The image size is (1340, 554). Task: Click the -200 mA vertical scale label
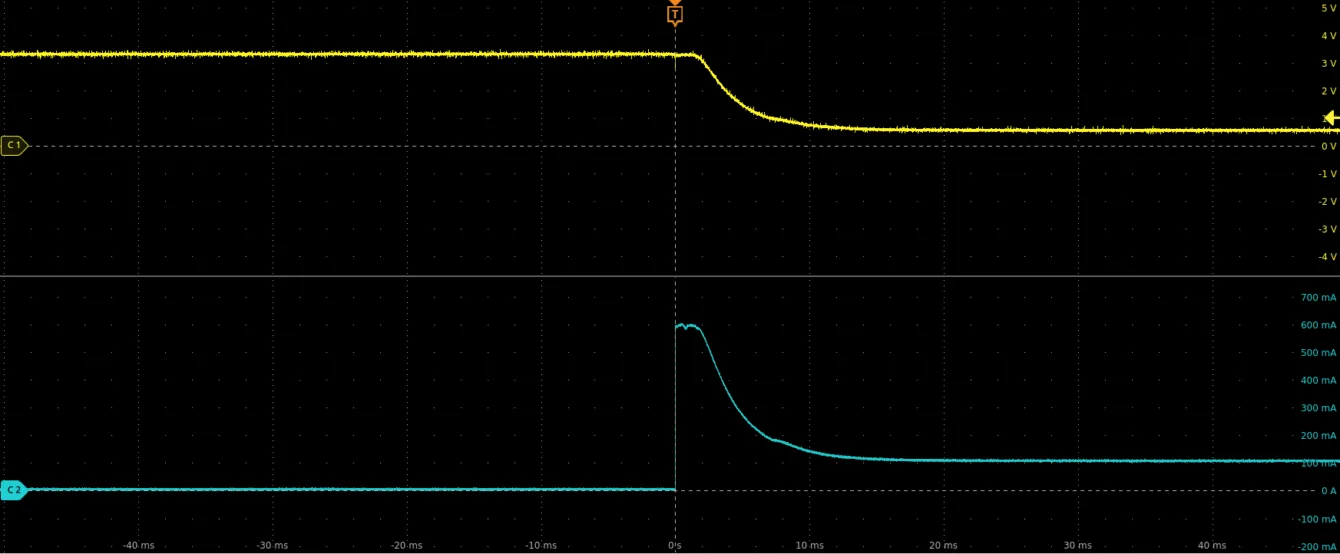tap(1316, 546)
